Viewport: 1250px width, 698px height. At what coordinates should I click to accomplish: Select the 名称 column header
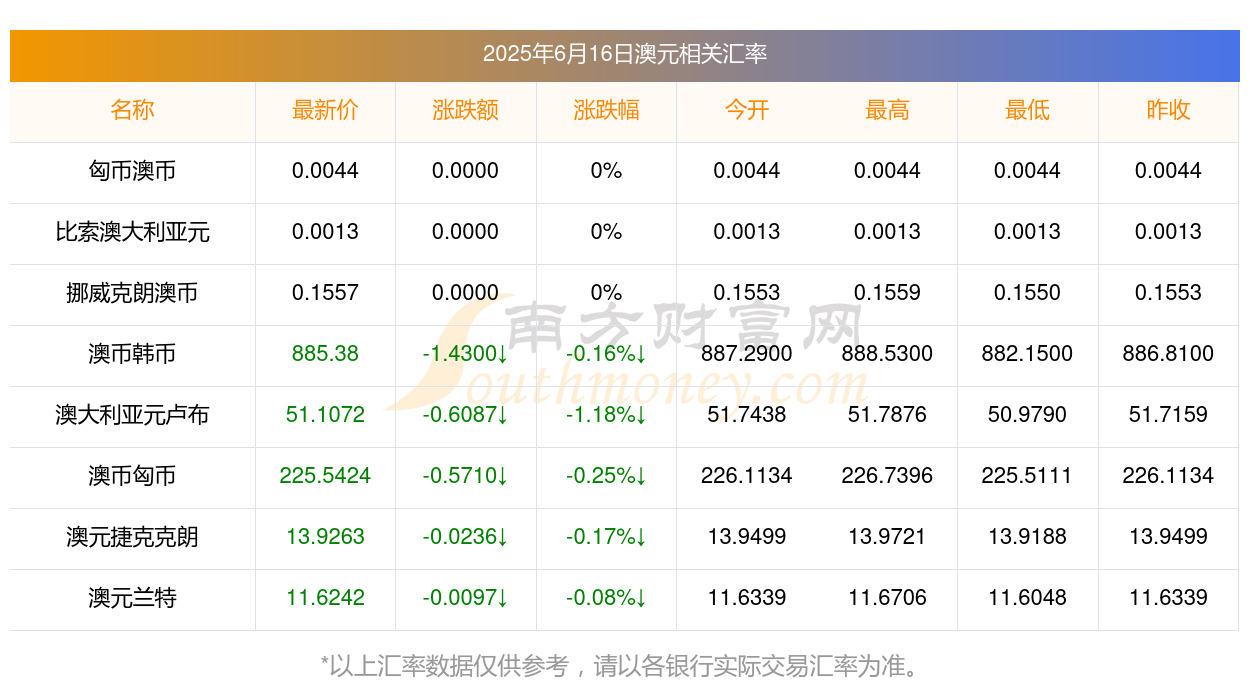(132, 110)
